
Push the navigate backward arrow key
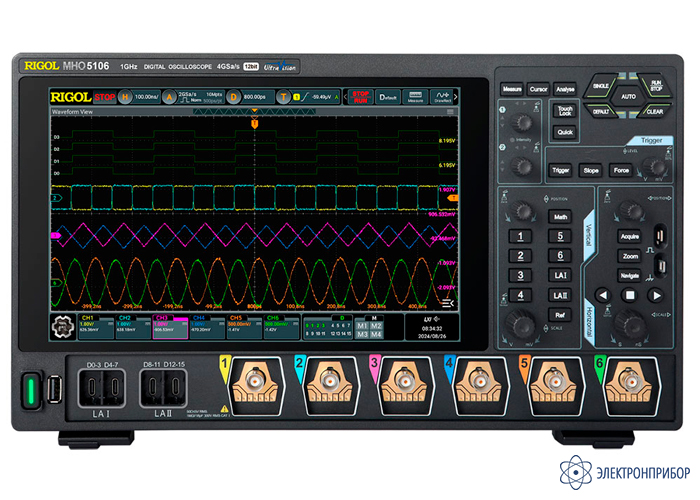tap(604, 295)
